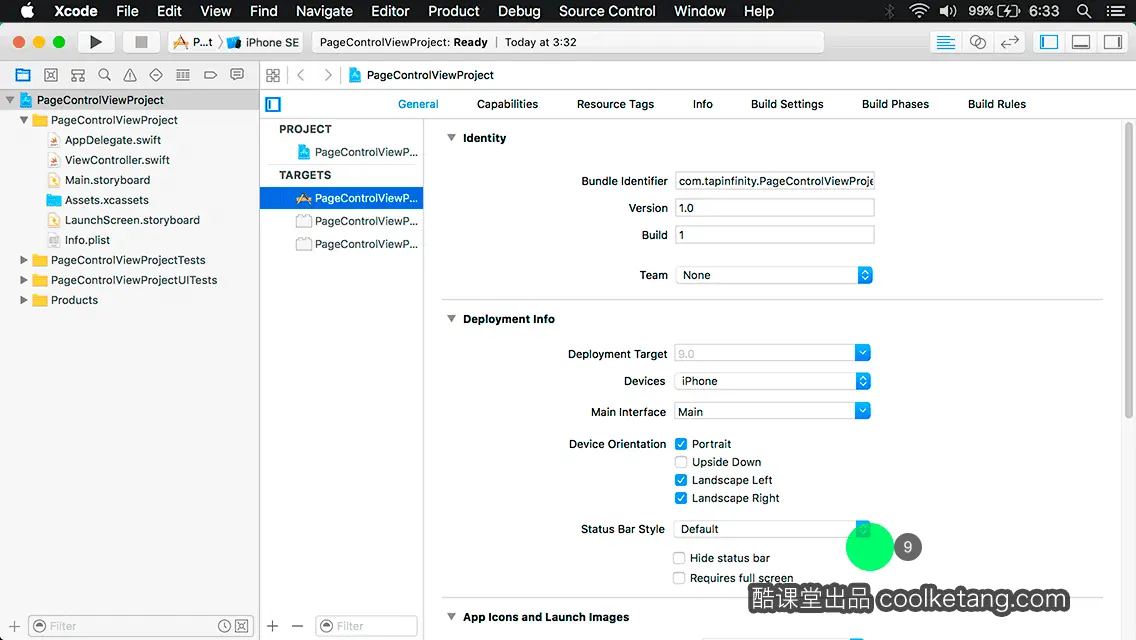Viewport: 1136px width, 640px height.
Task: Enable Upside Down orientation
Action: (x=681, y=462)
